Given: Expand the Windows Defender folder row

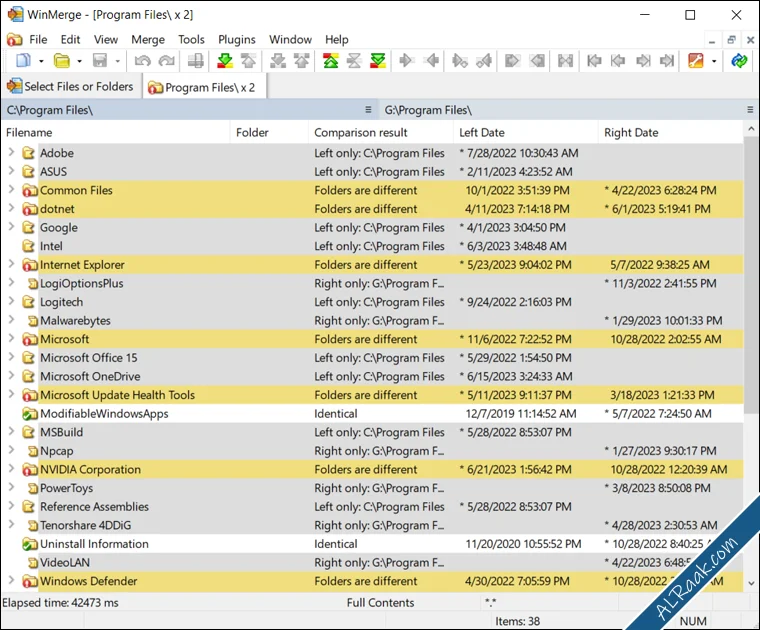Looking at the screenshot, I should pyautogui.click(x=11, y=581).
